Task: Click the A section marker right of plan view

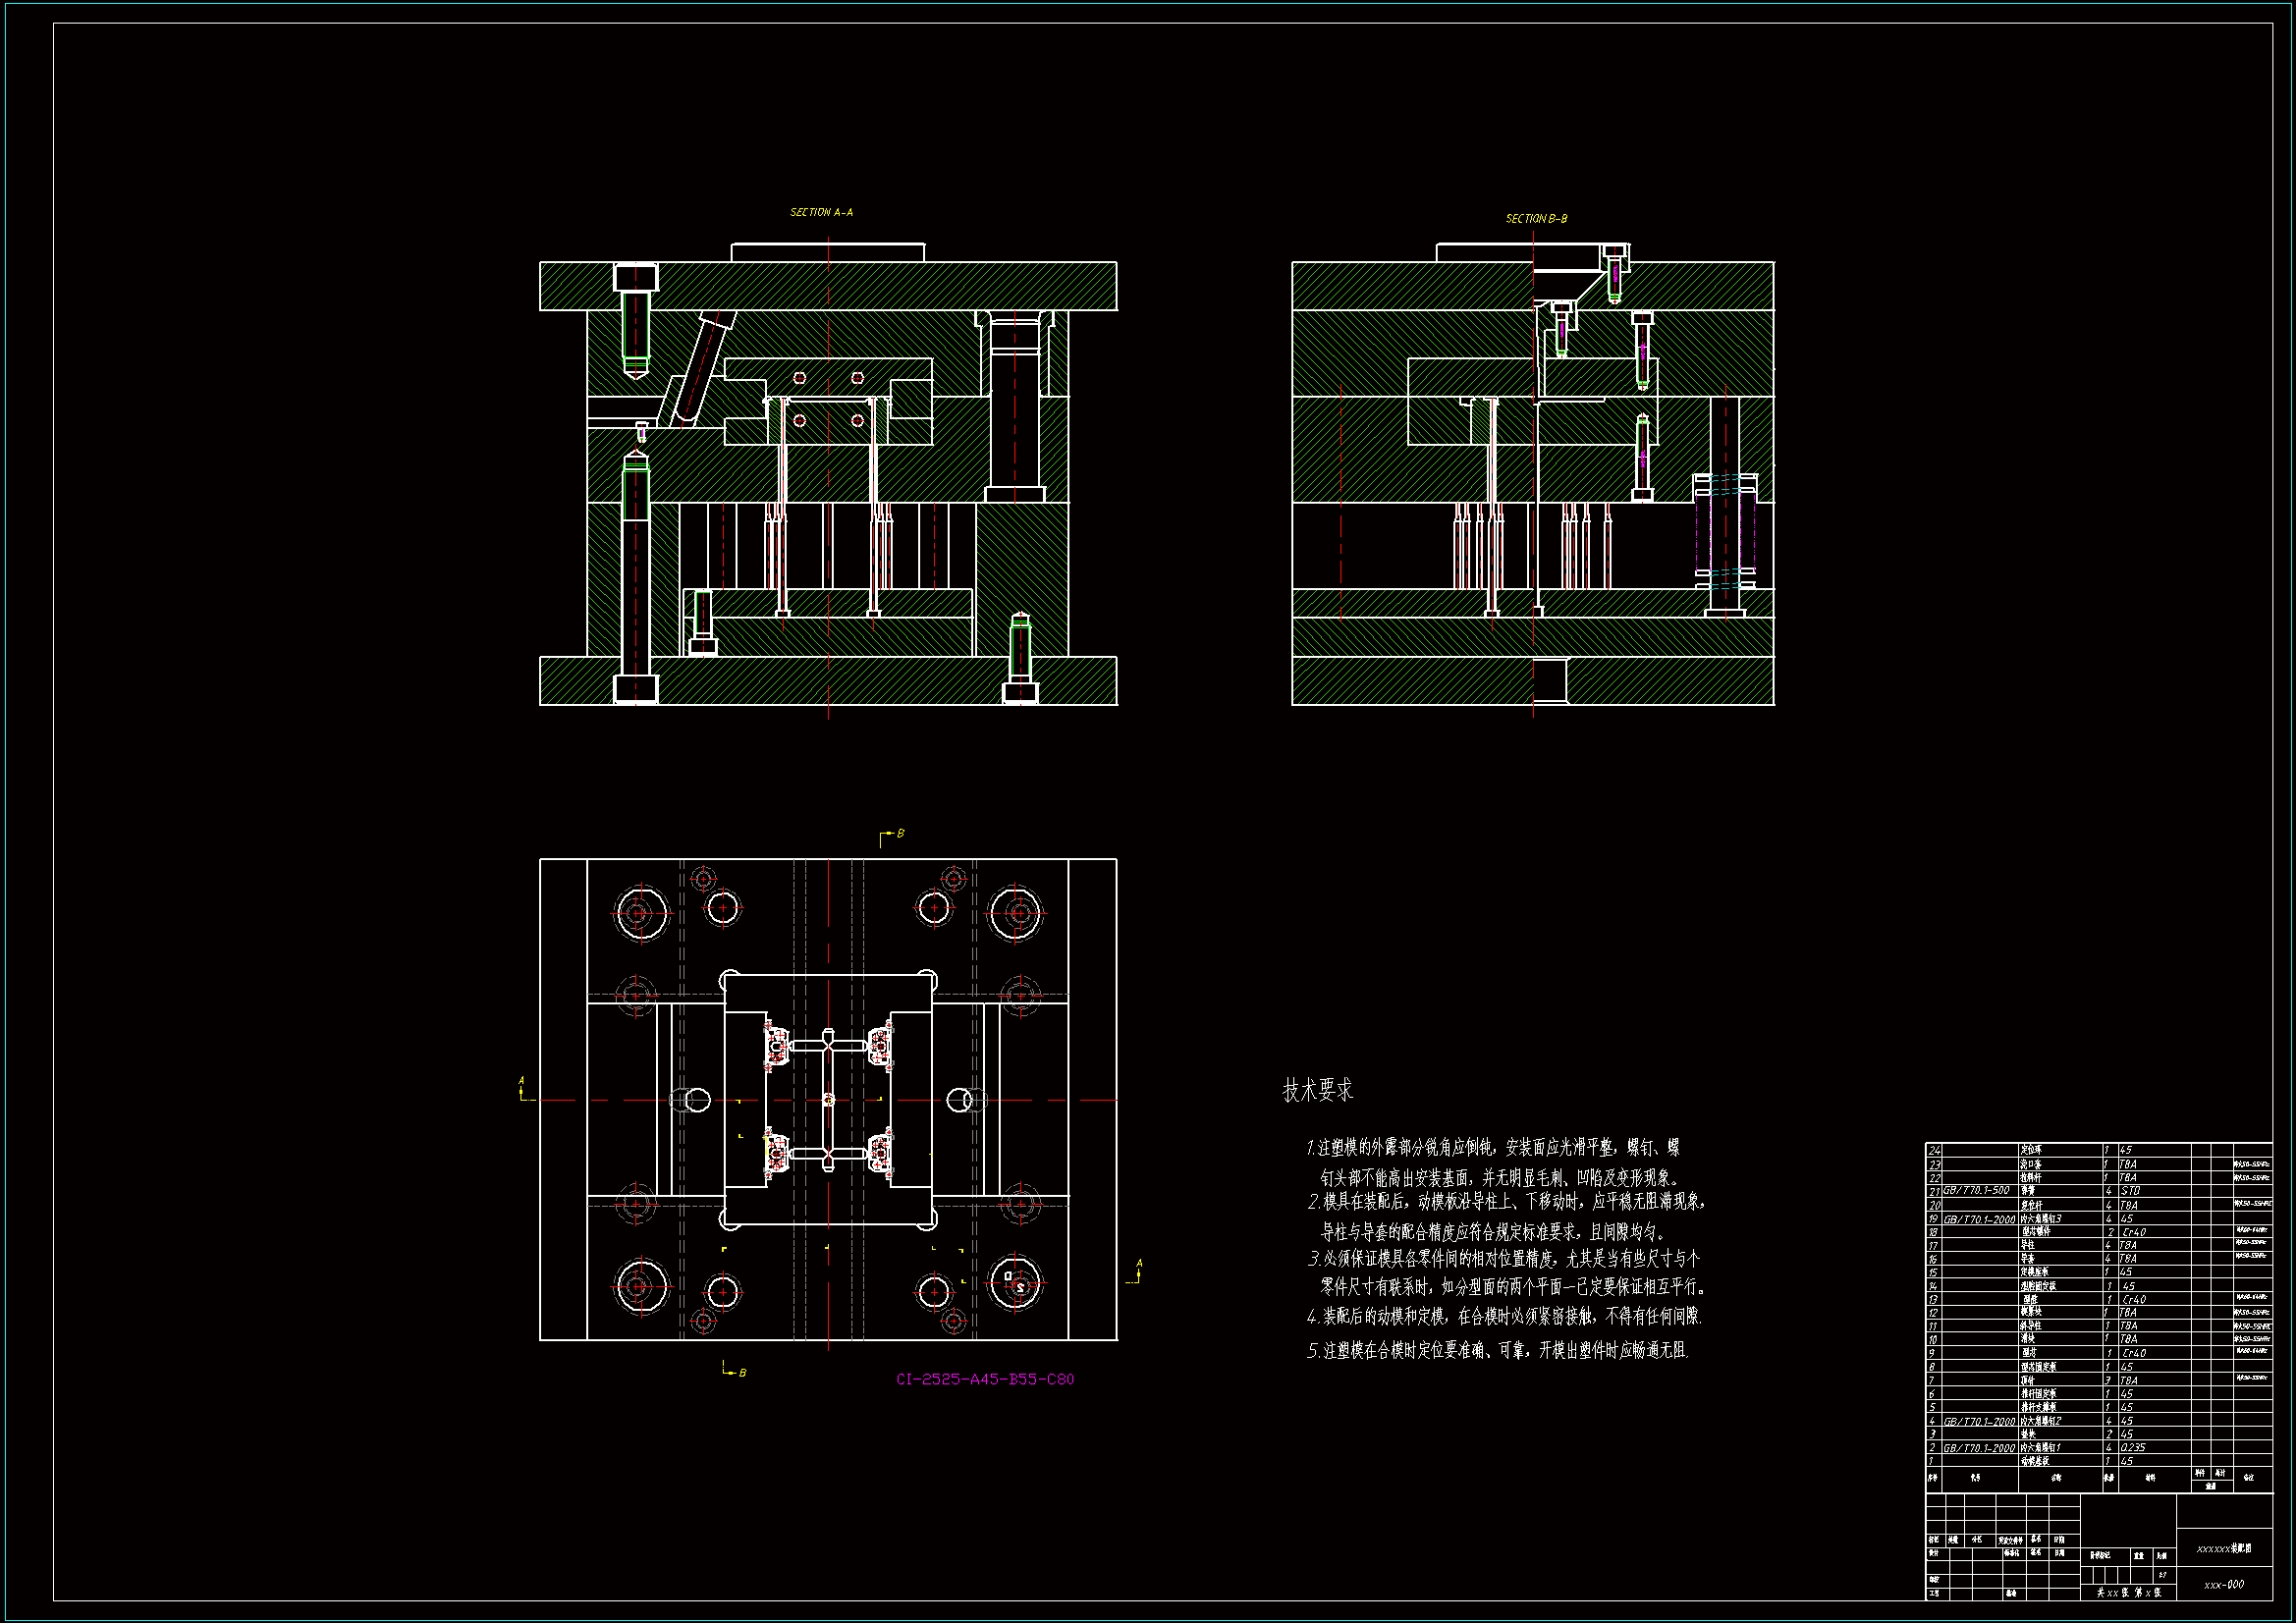Action: tap(1138, 1264)
